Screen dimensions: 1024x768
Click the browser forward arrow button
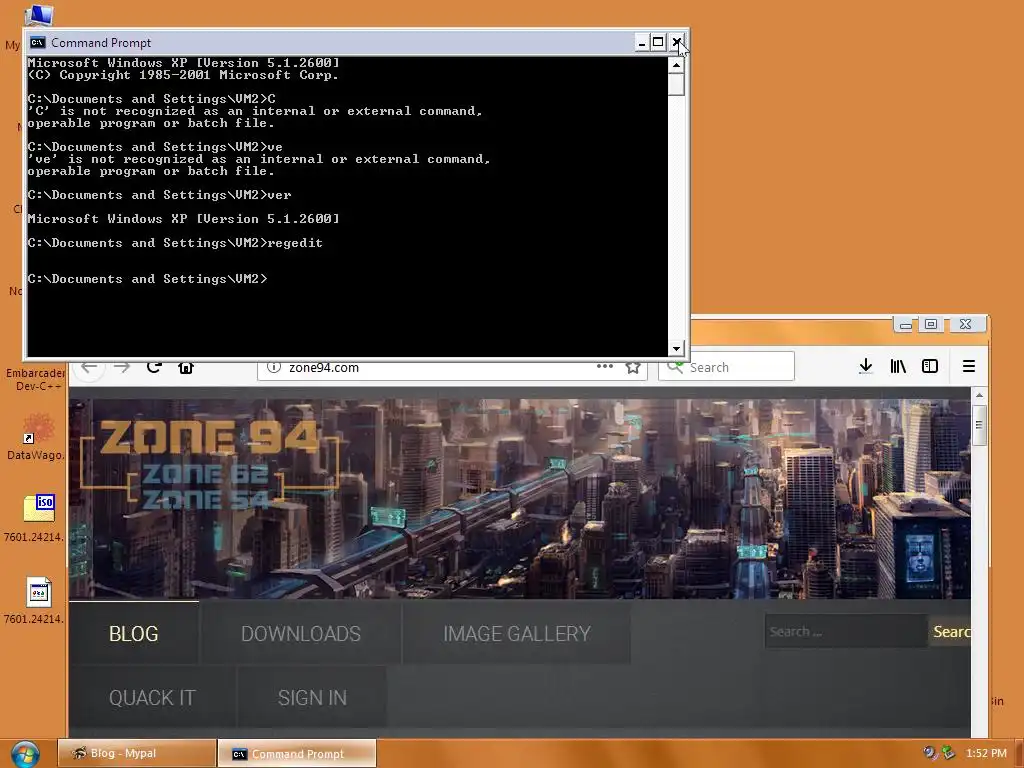(x=122, y=368)
